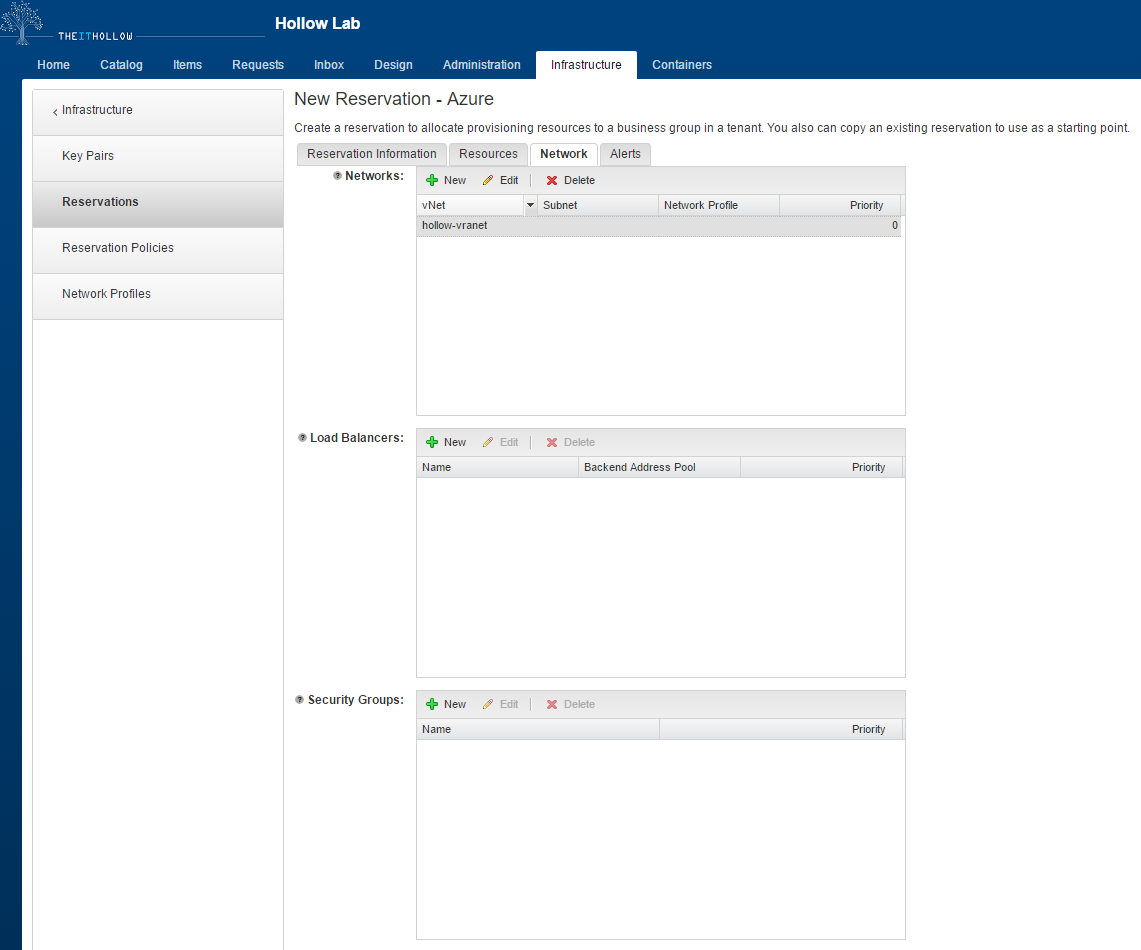Select Key Pairs in the sidebar
The height and width of the screenshot is (950, 1141).
pyautogui.click(x=88, y=156)
